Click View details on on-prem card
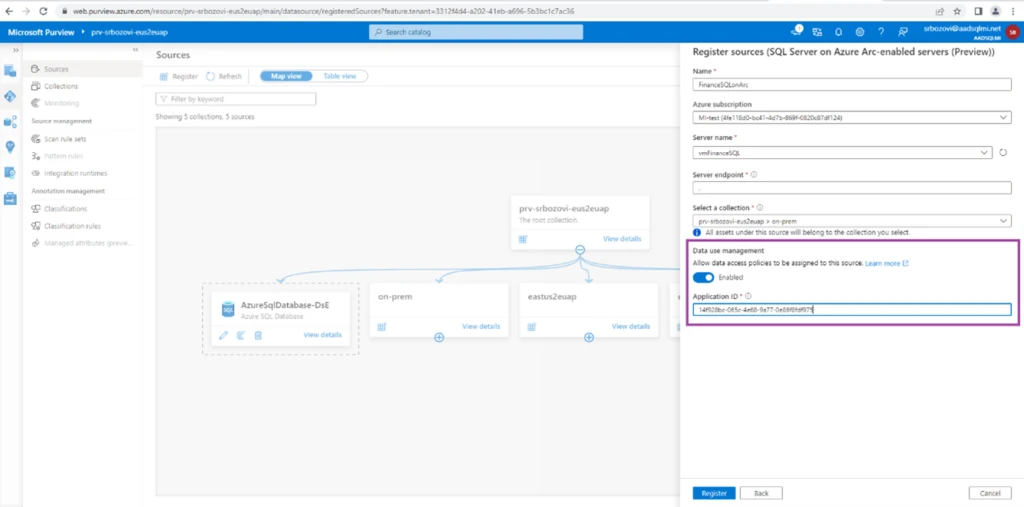The height and width of the screenshot is (507, 1024). (481, 327)
